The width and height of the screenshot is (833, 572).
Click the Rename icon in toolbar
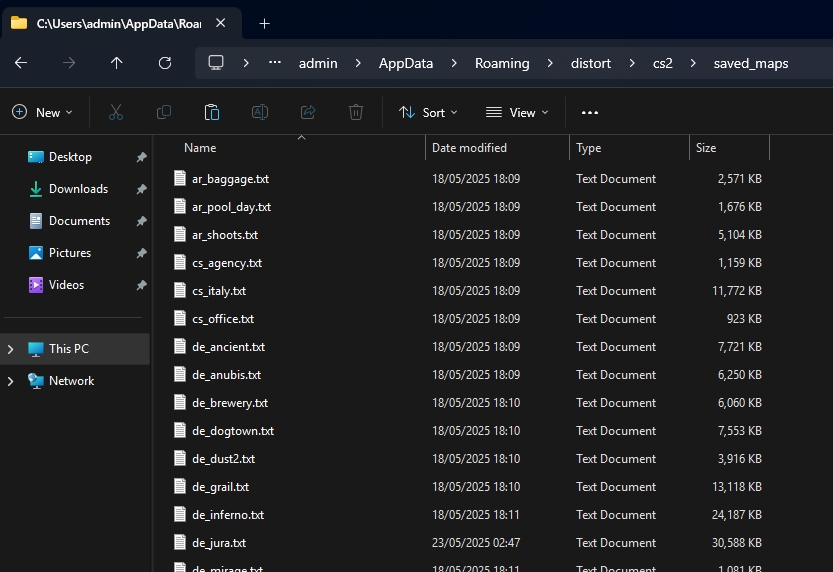260,112
